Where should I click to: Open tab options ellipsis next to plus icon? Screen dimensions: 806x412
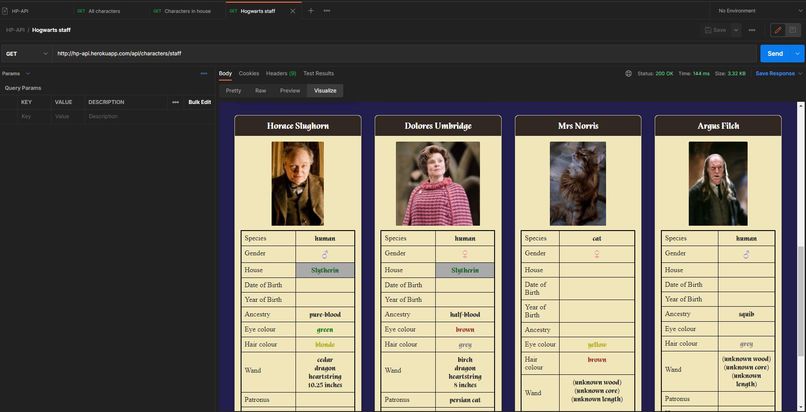pyautogui.click(x=327, y=11)
